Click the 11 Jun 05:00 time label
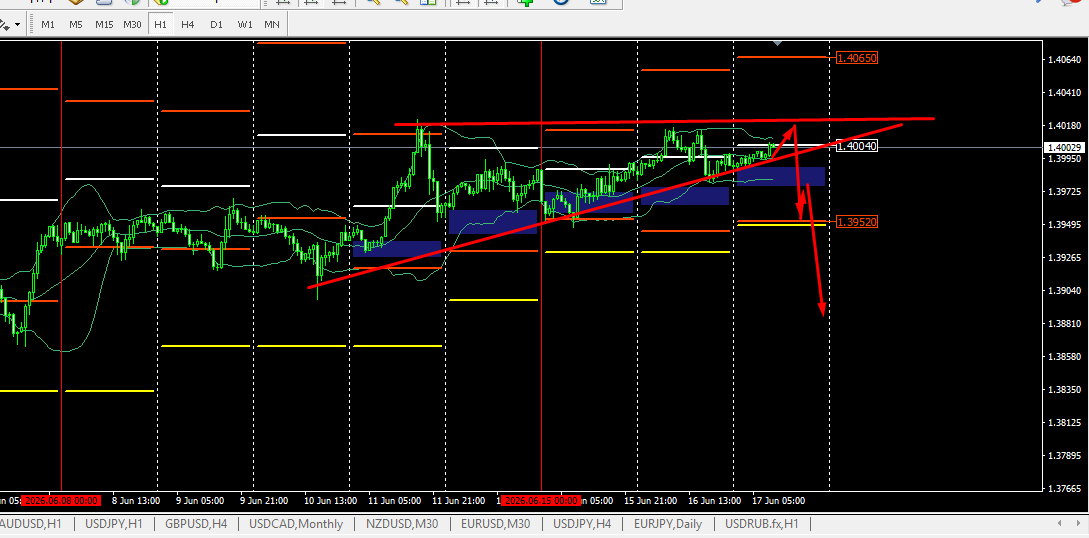This screenshot has width=1089, height=538. click(396, 501)
